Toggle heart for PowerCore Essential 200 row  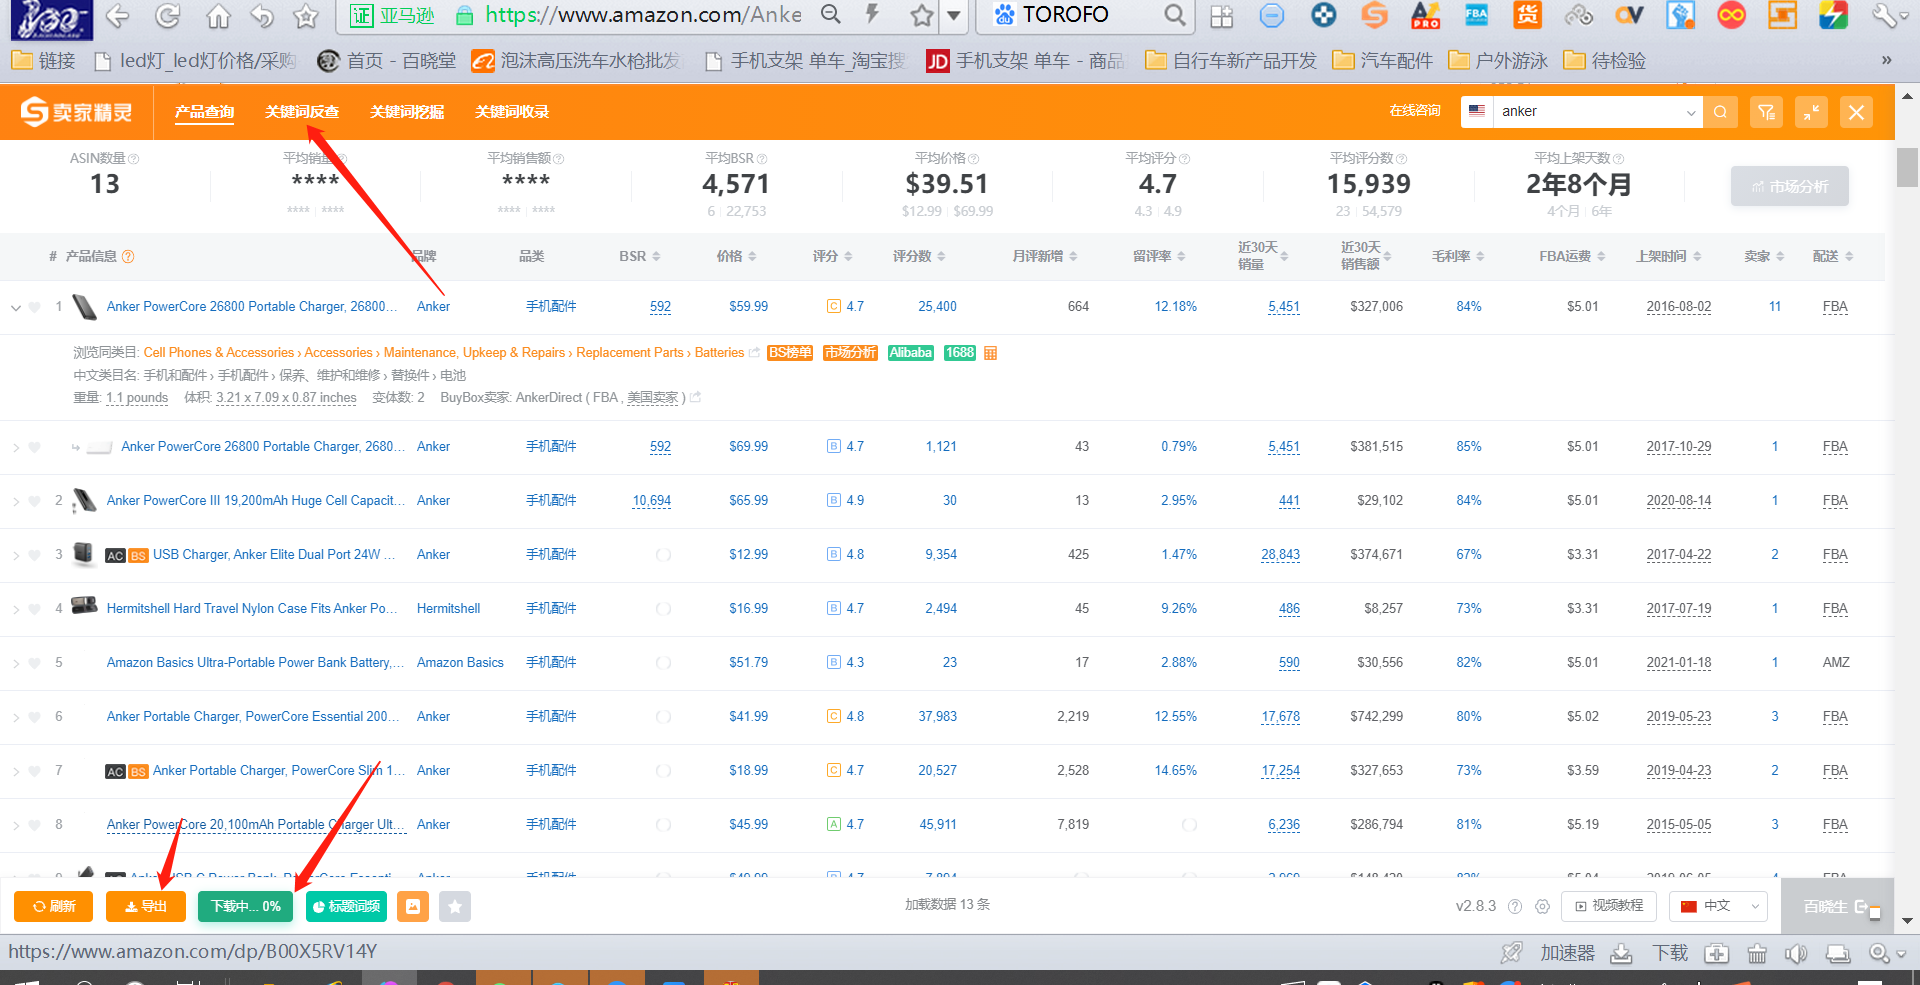[35, 717]
